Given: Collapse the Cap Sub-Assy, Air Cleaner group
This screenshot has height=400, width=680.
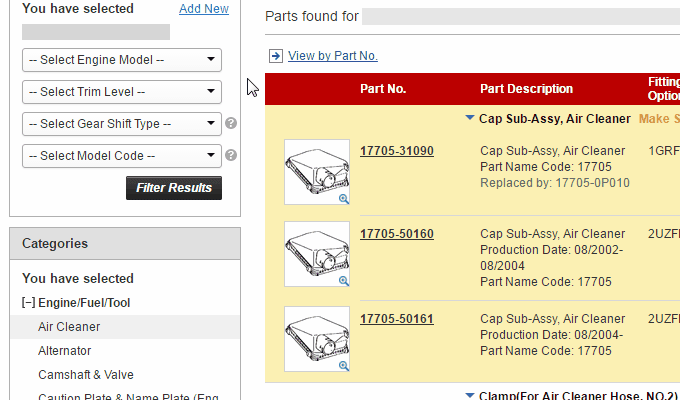Looking at the screenshot, I should [x=470, y=118].
